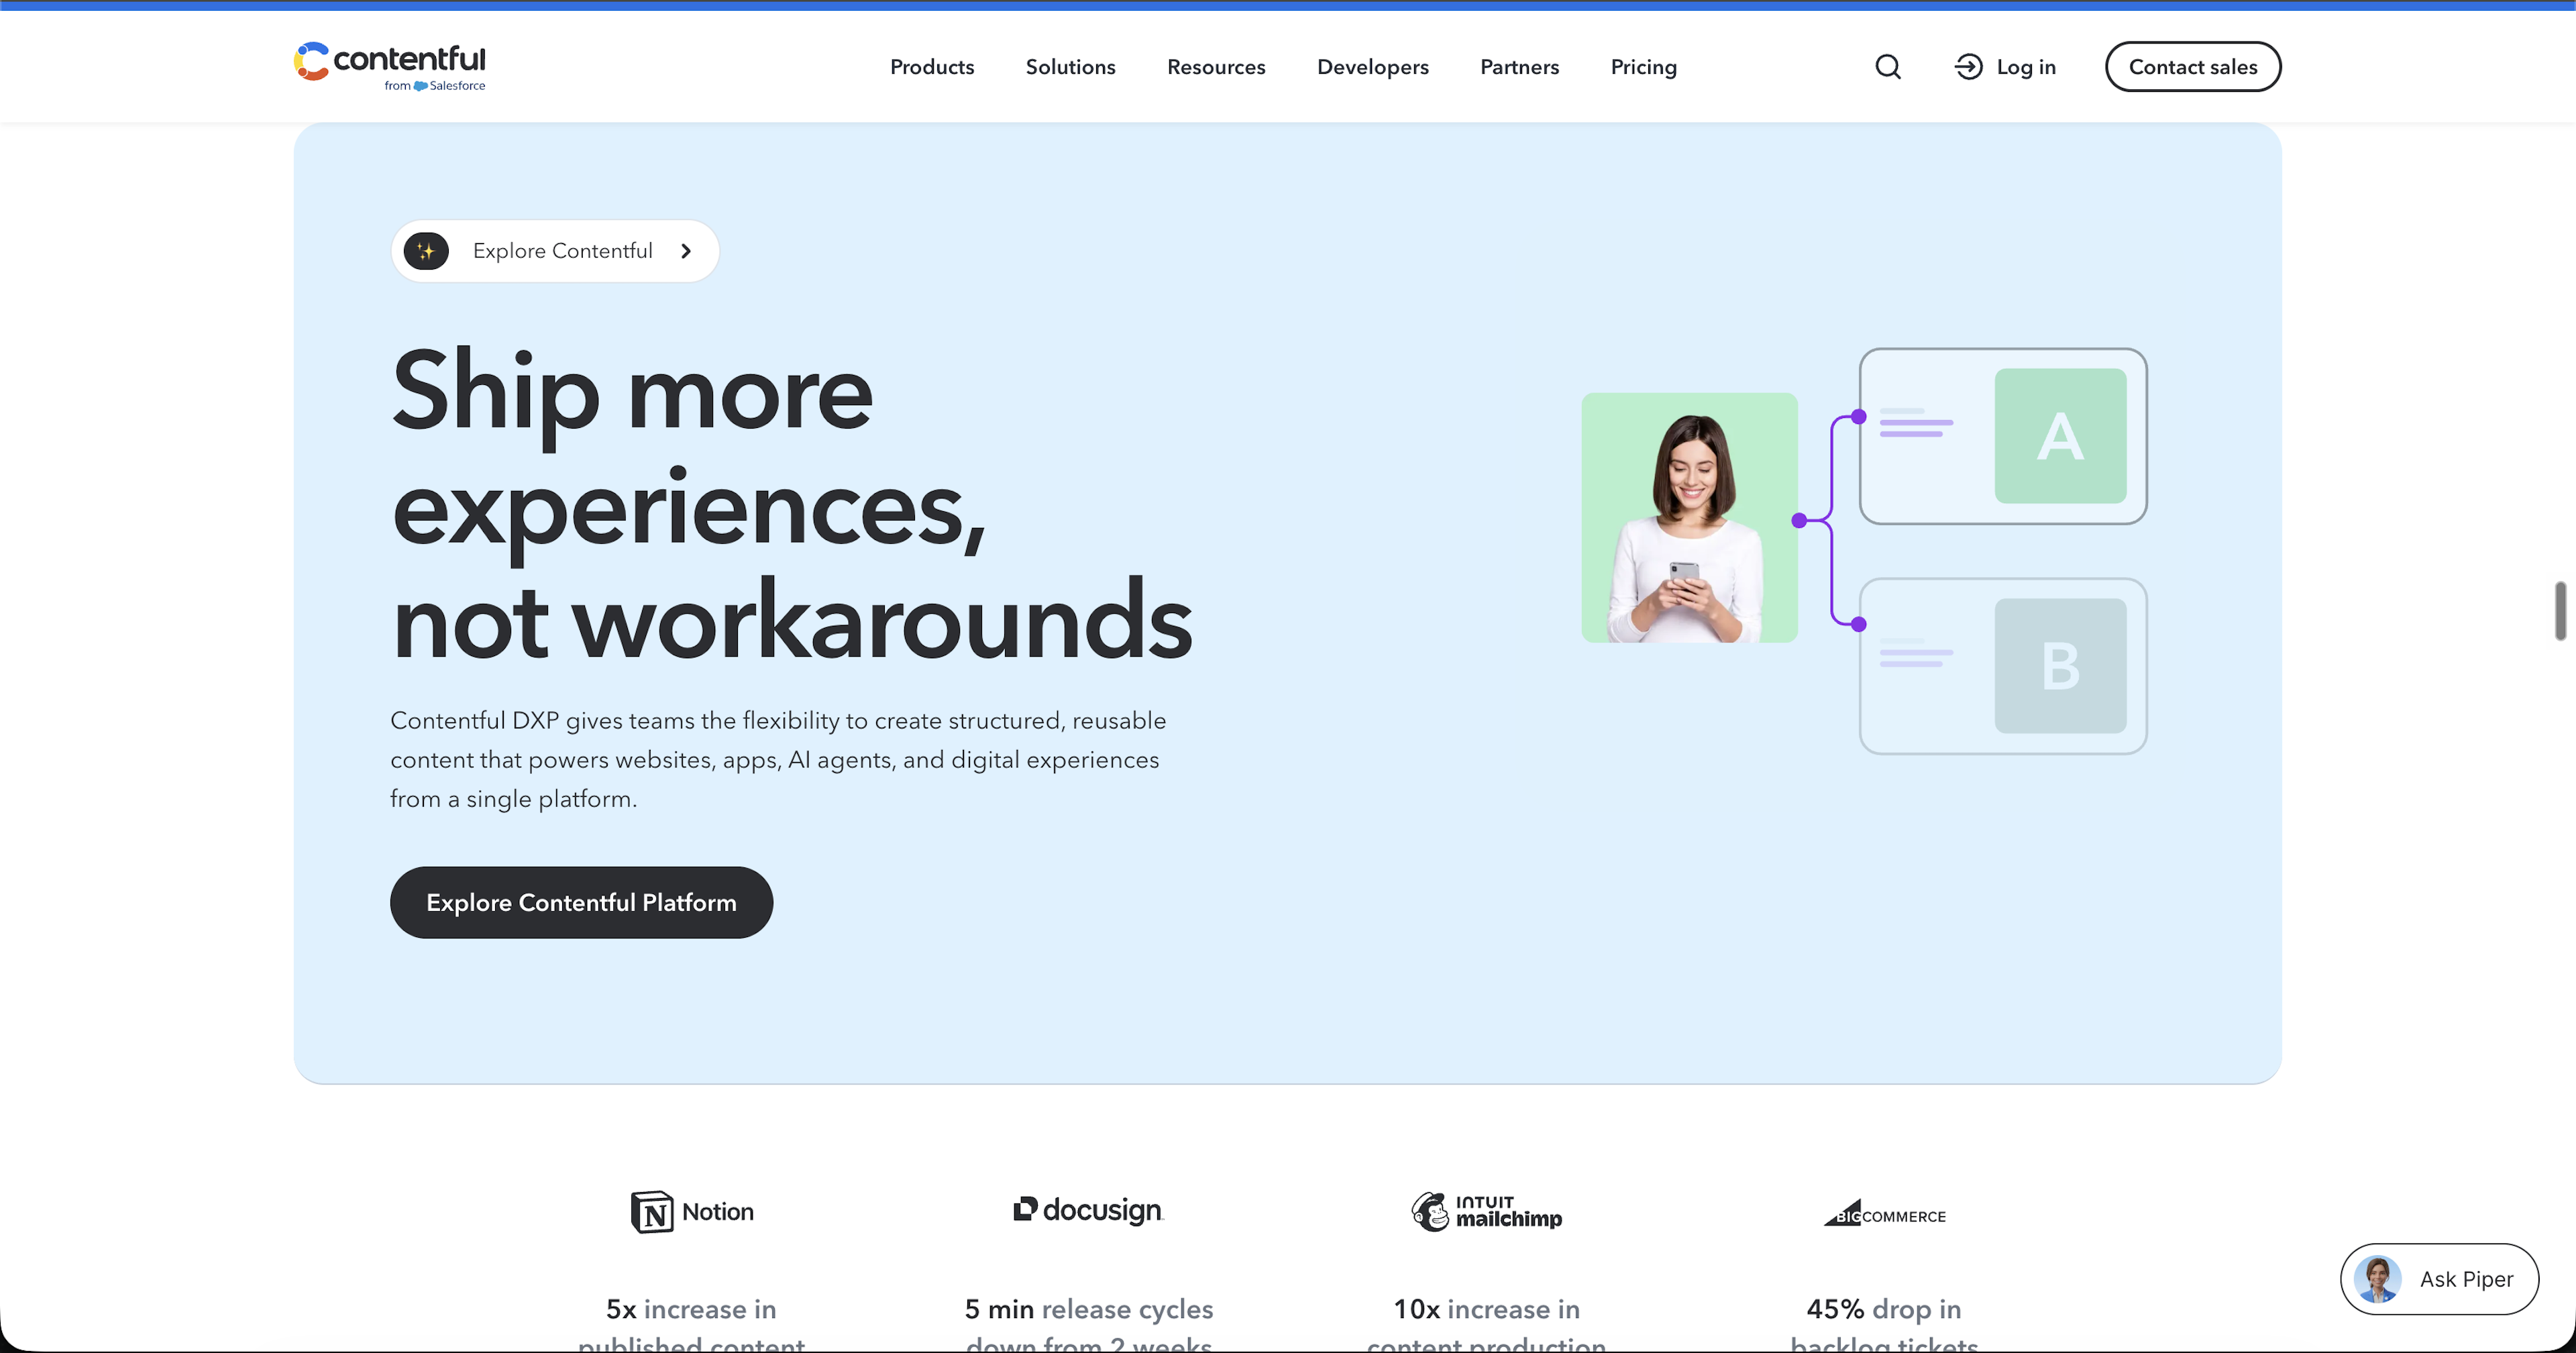Viewport: 2576px width, 1353px height.
Task: Go to the Pricing page
Action: [1644, 67]
